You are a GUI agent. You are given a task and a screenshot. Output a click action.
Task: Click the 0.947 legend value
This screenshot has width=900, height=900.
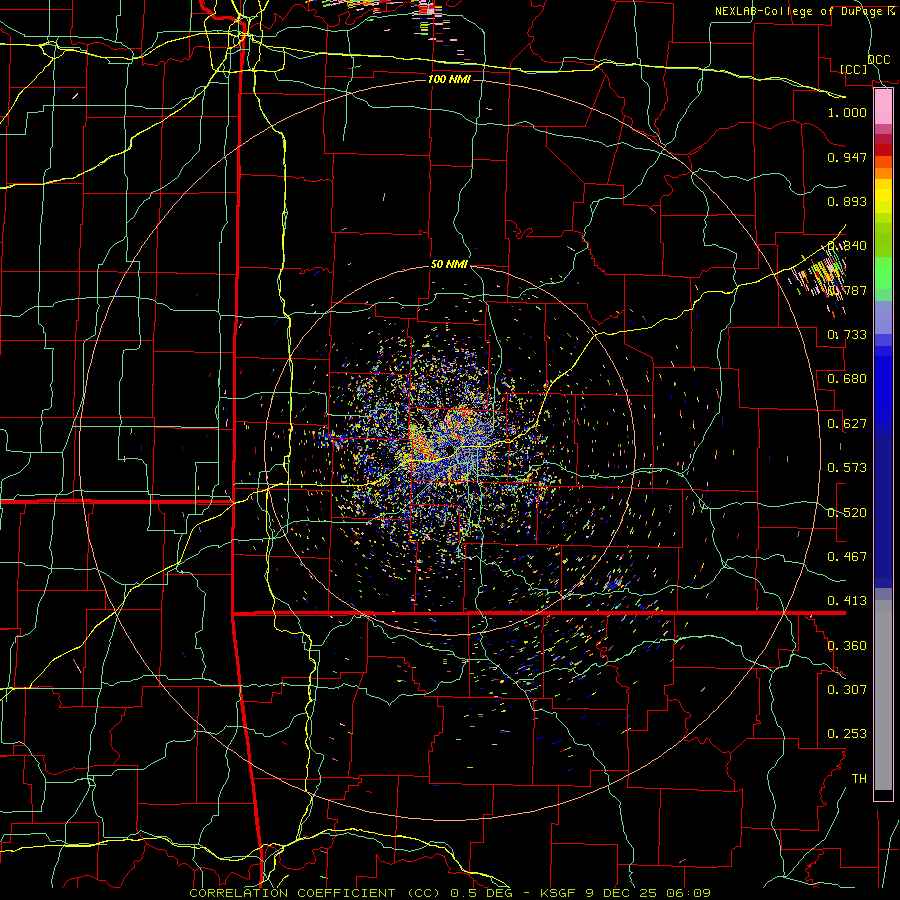[x=847, y=157]
